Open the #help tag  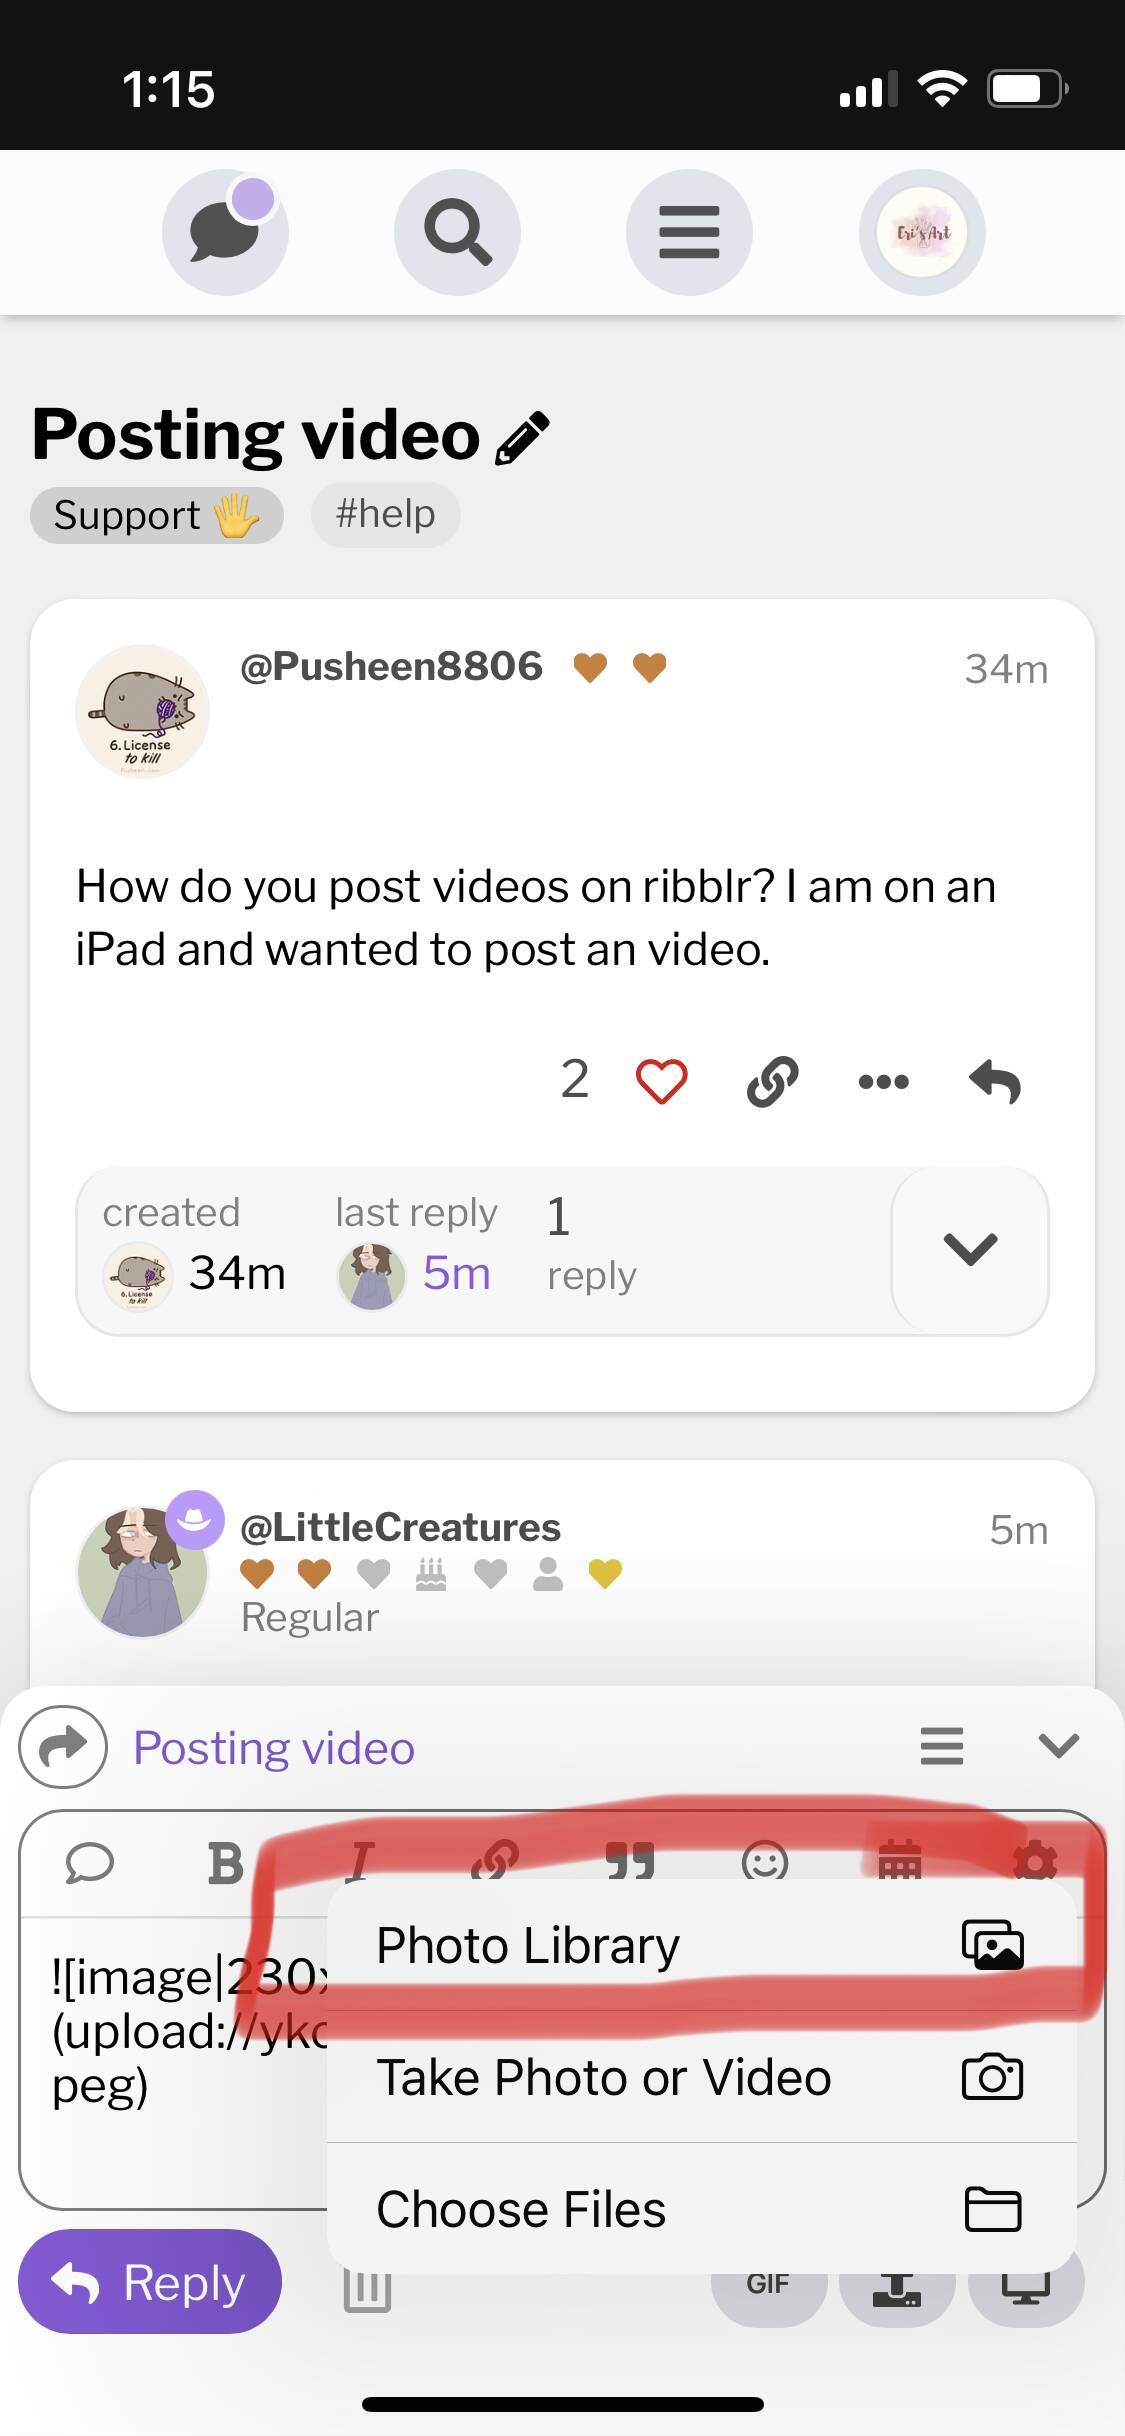(385, 514)
